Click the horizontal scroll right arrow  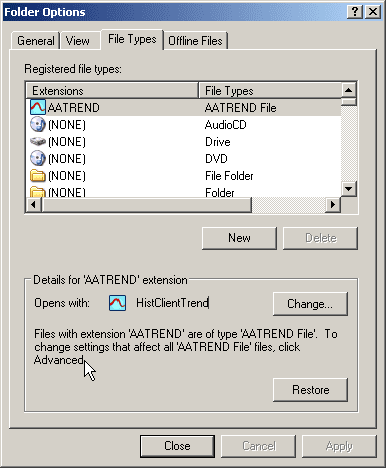[x=333, y=204]
